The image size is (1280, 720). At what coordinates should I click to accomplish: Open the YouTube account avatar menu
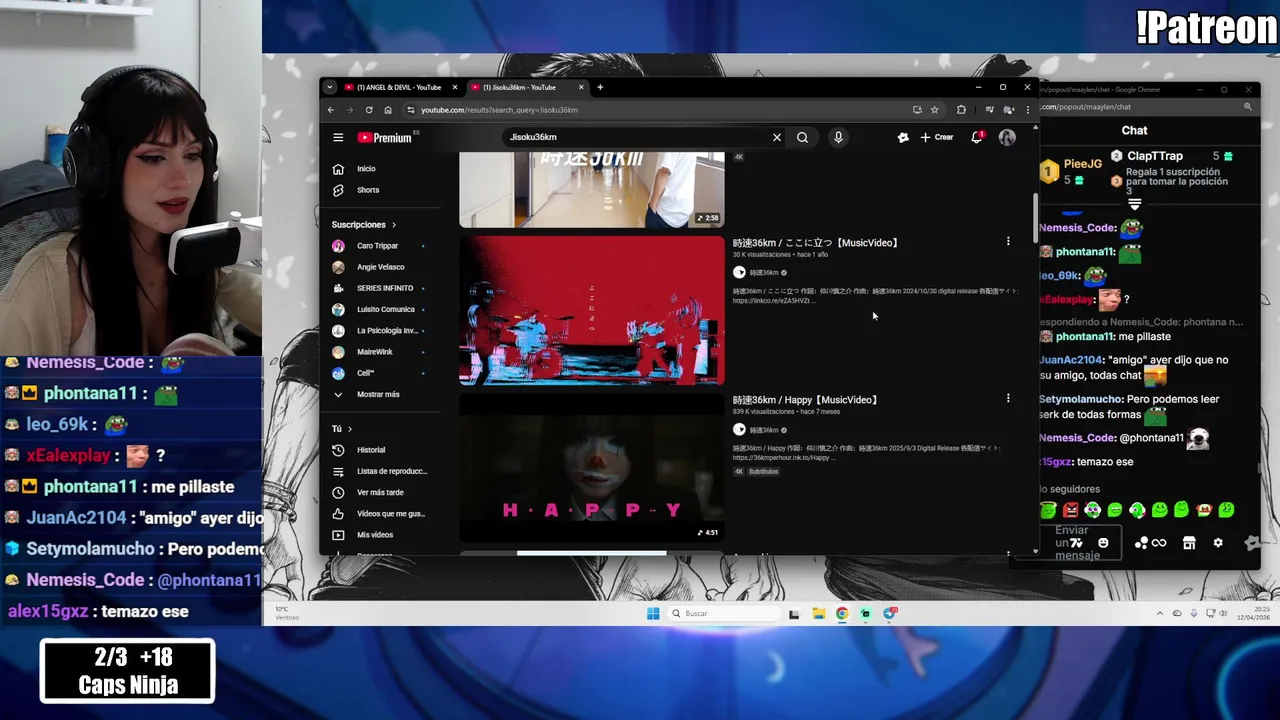[1007, 137]
